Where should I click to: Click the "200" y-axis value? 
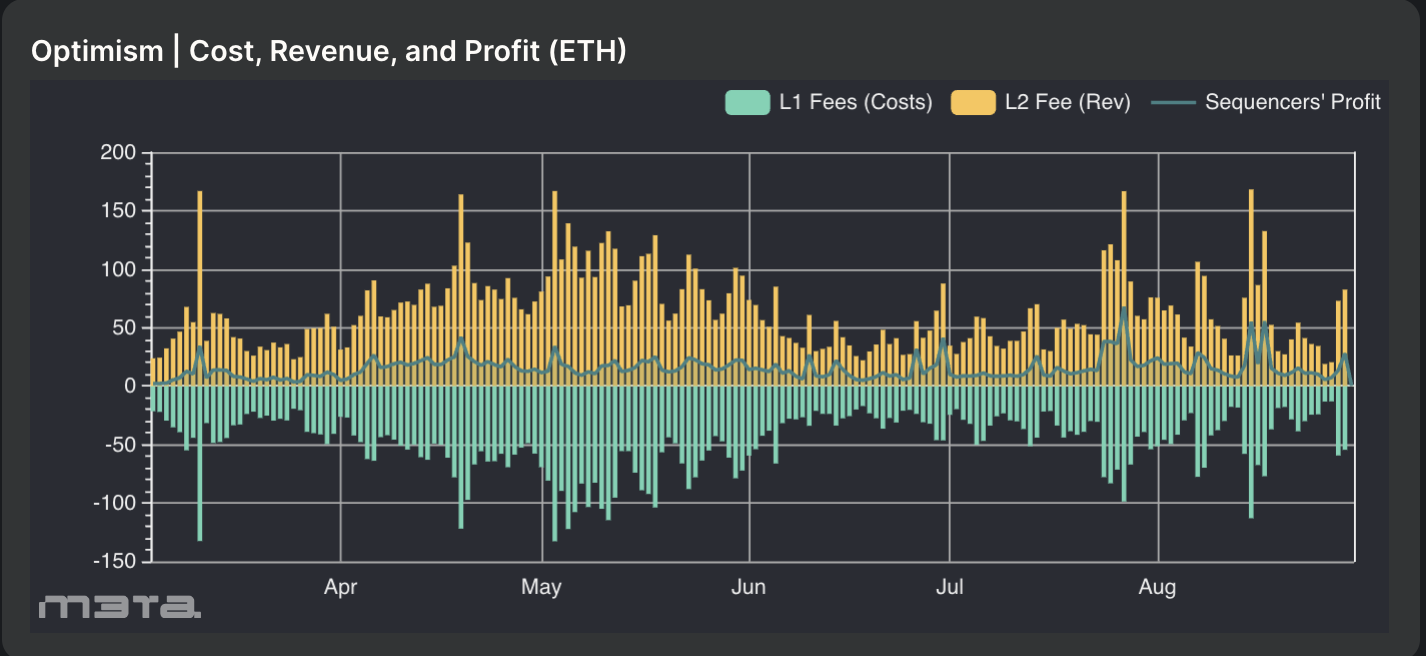(x=118, y=153)
